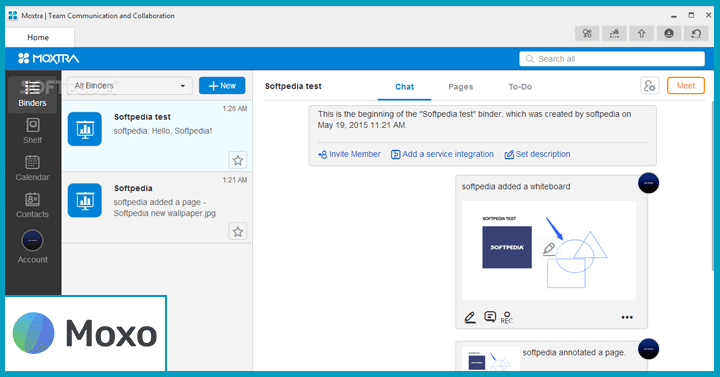Click the comment icon under whiteboard
Image resolution: width=720 pixels, height=377 pixels.
coord(490,316)
